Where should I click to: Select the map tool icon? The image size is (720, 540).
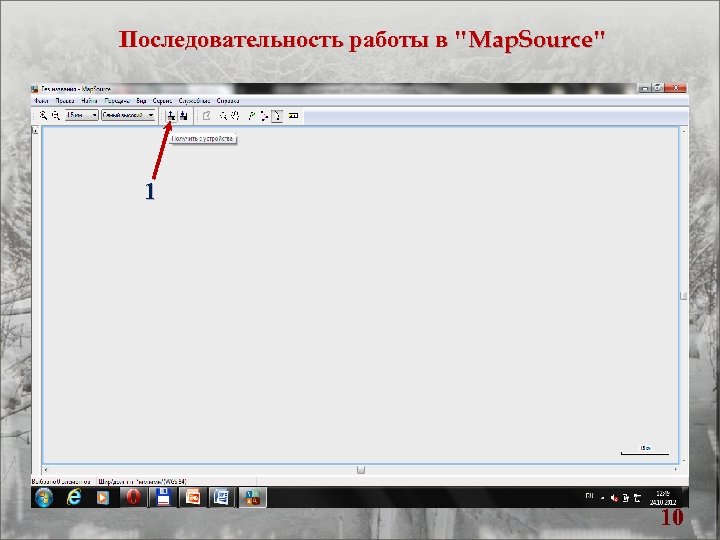(x=207, y=116)
